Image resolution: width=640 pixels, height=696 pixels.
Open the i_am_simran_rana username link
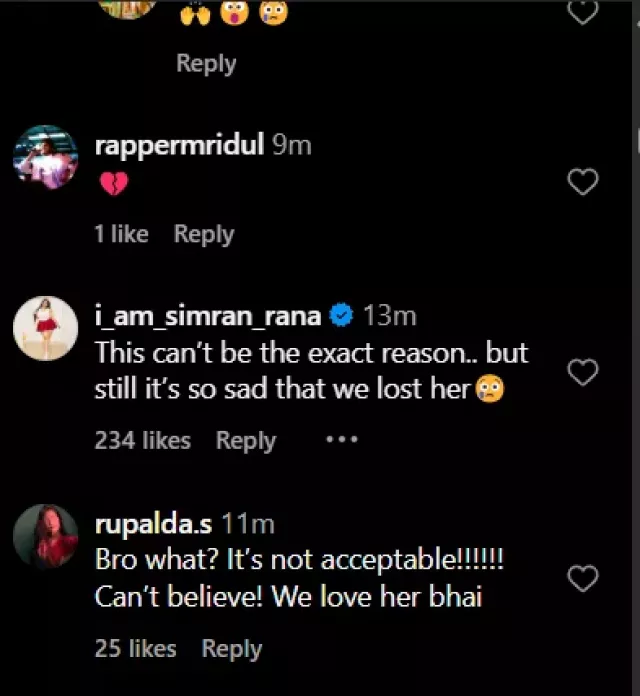point(208,317)
